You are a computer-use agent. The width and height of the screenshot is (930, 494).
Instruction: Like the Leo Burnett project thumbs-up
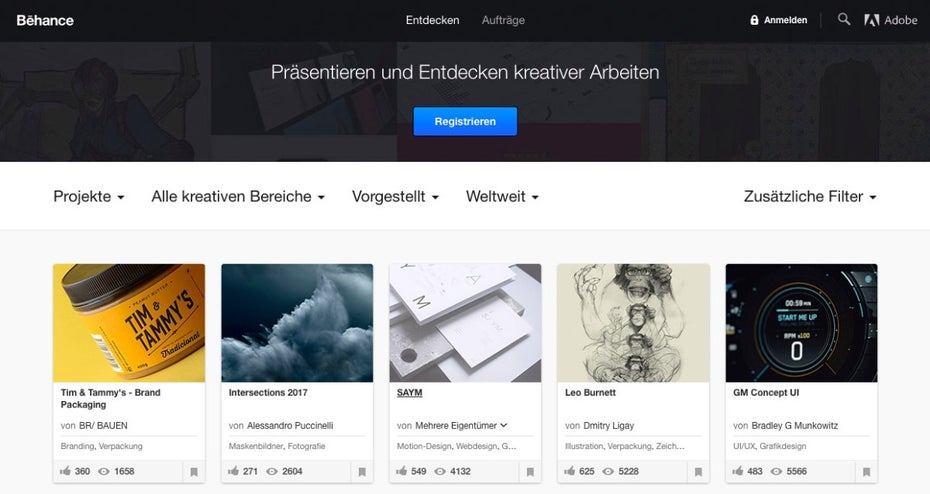coord(569,471)
